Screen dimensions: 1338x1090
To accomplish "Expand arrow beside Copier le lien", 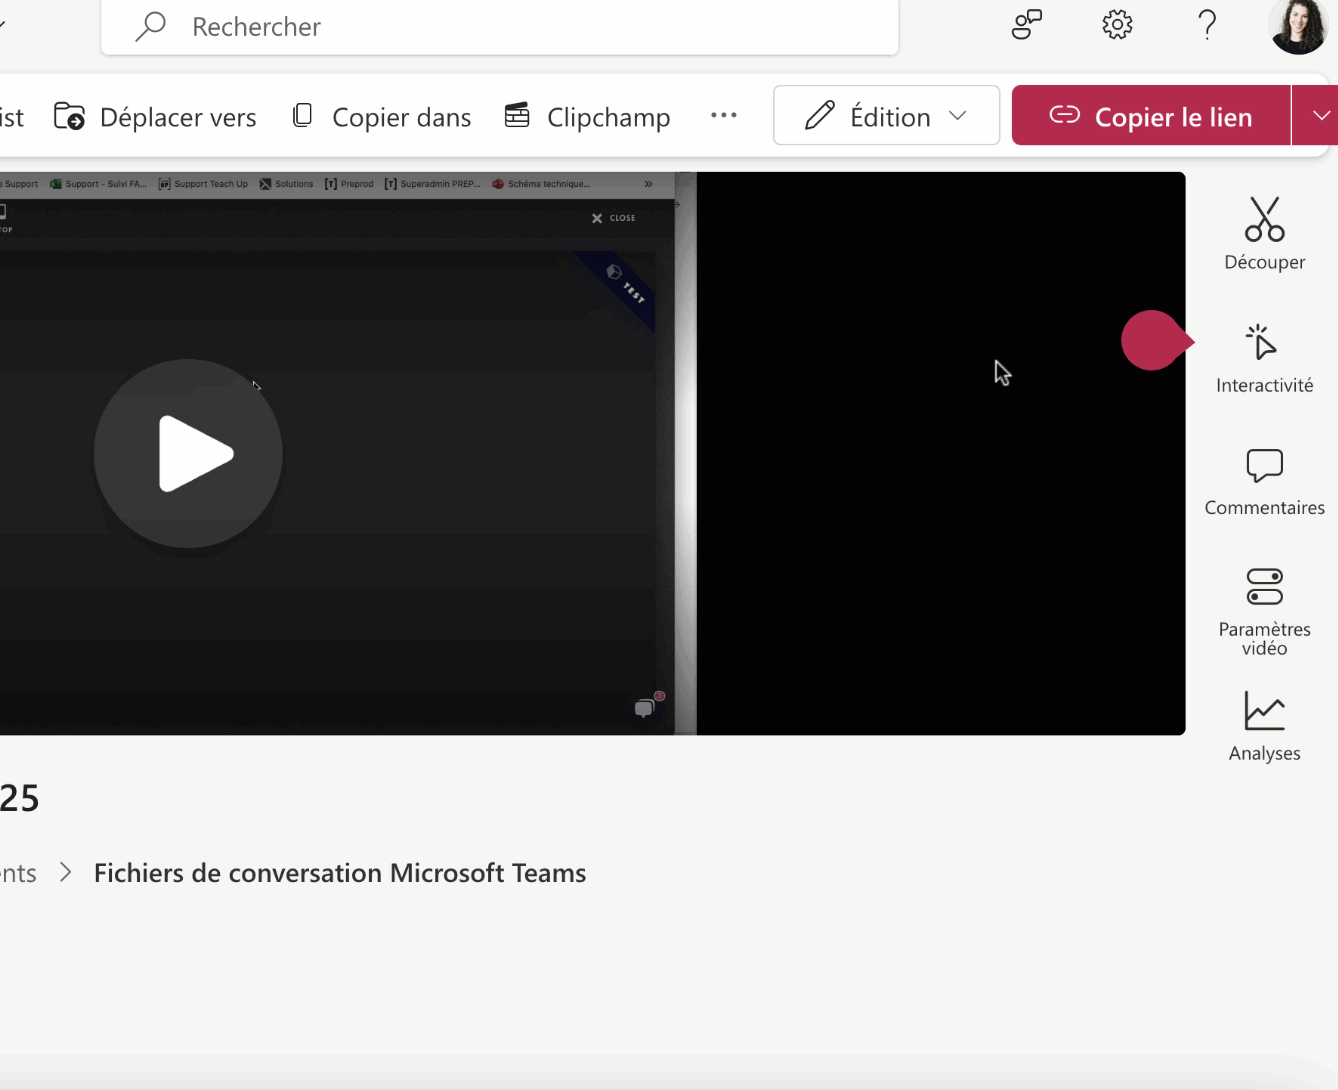I will pyautogui.click(x=1319, y=116).
